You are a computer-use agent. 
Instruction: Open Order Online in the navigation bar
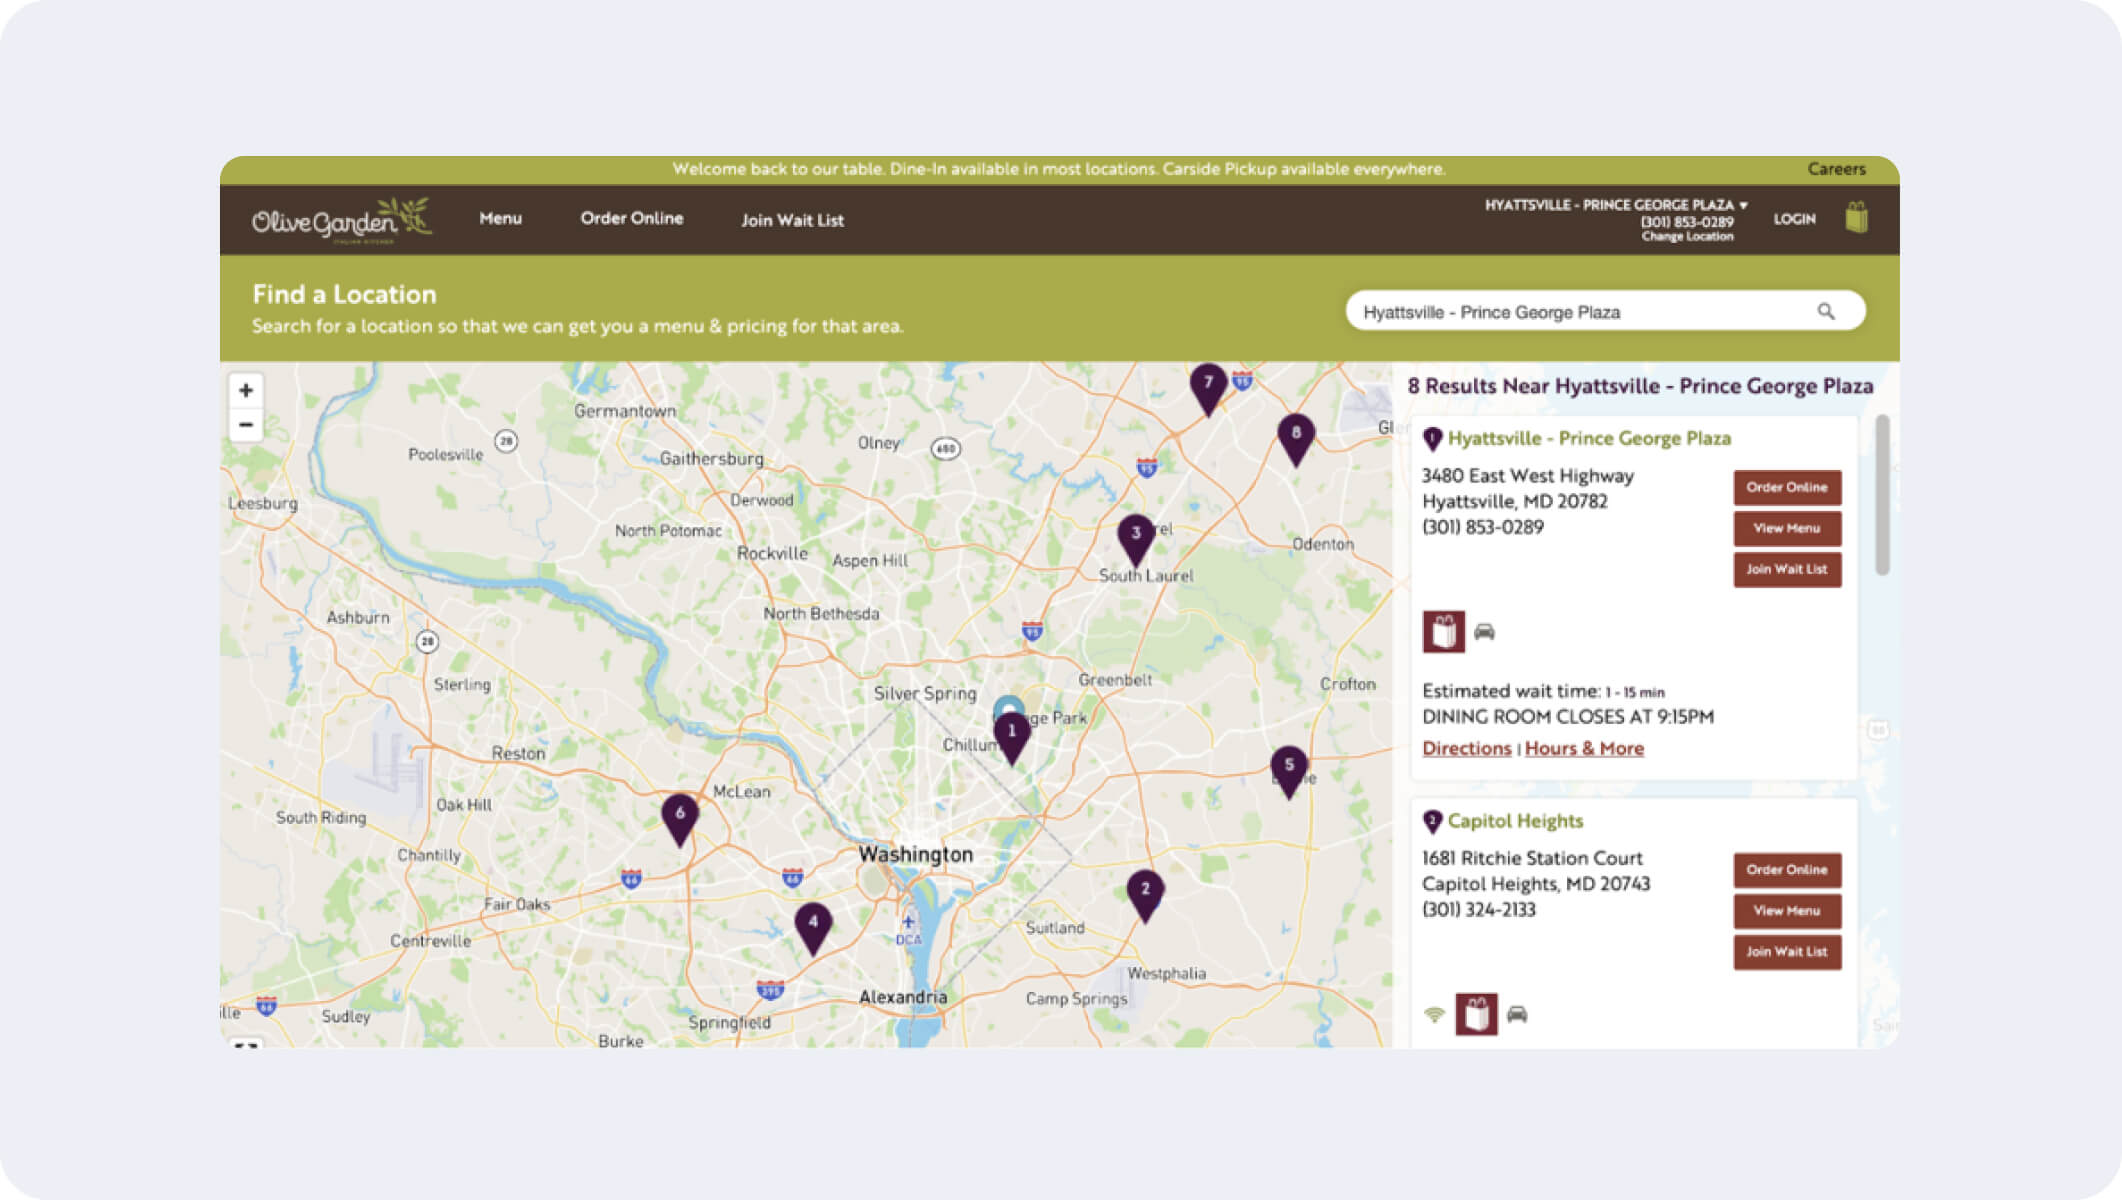631,218
